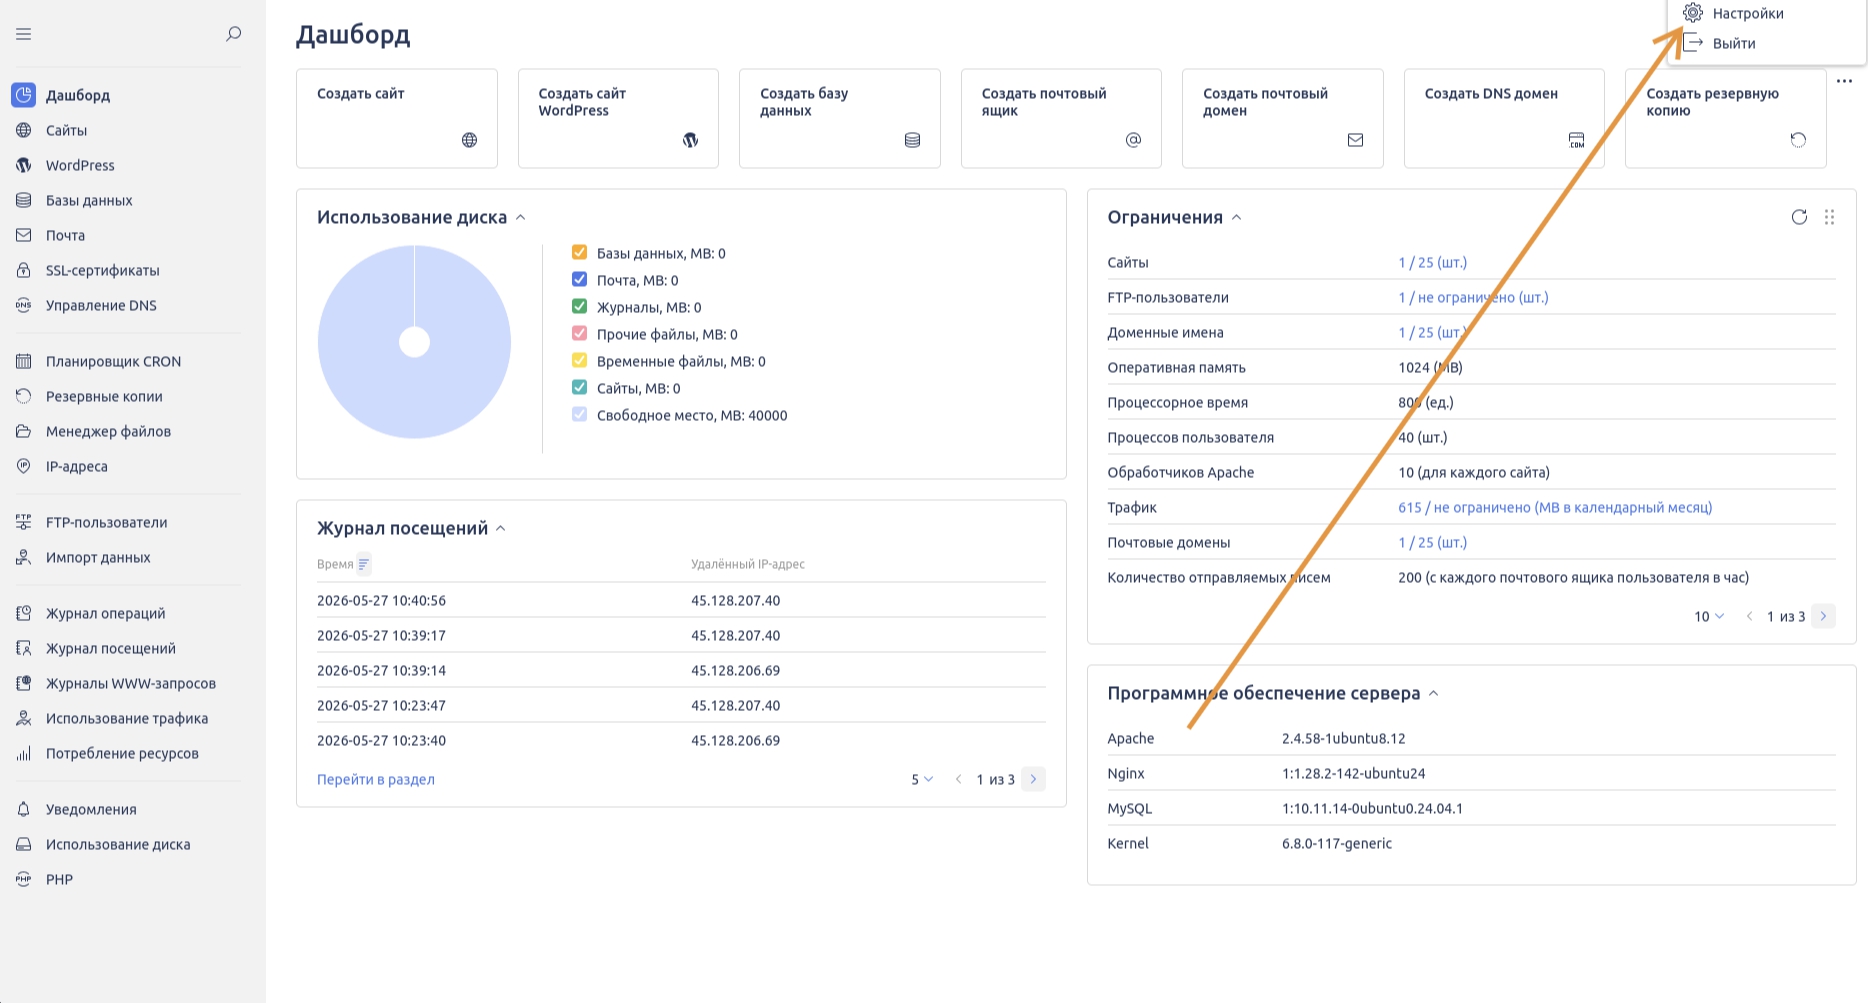Refresh the Ограничения panel
The image size is (1868, 1003).
1799,217
